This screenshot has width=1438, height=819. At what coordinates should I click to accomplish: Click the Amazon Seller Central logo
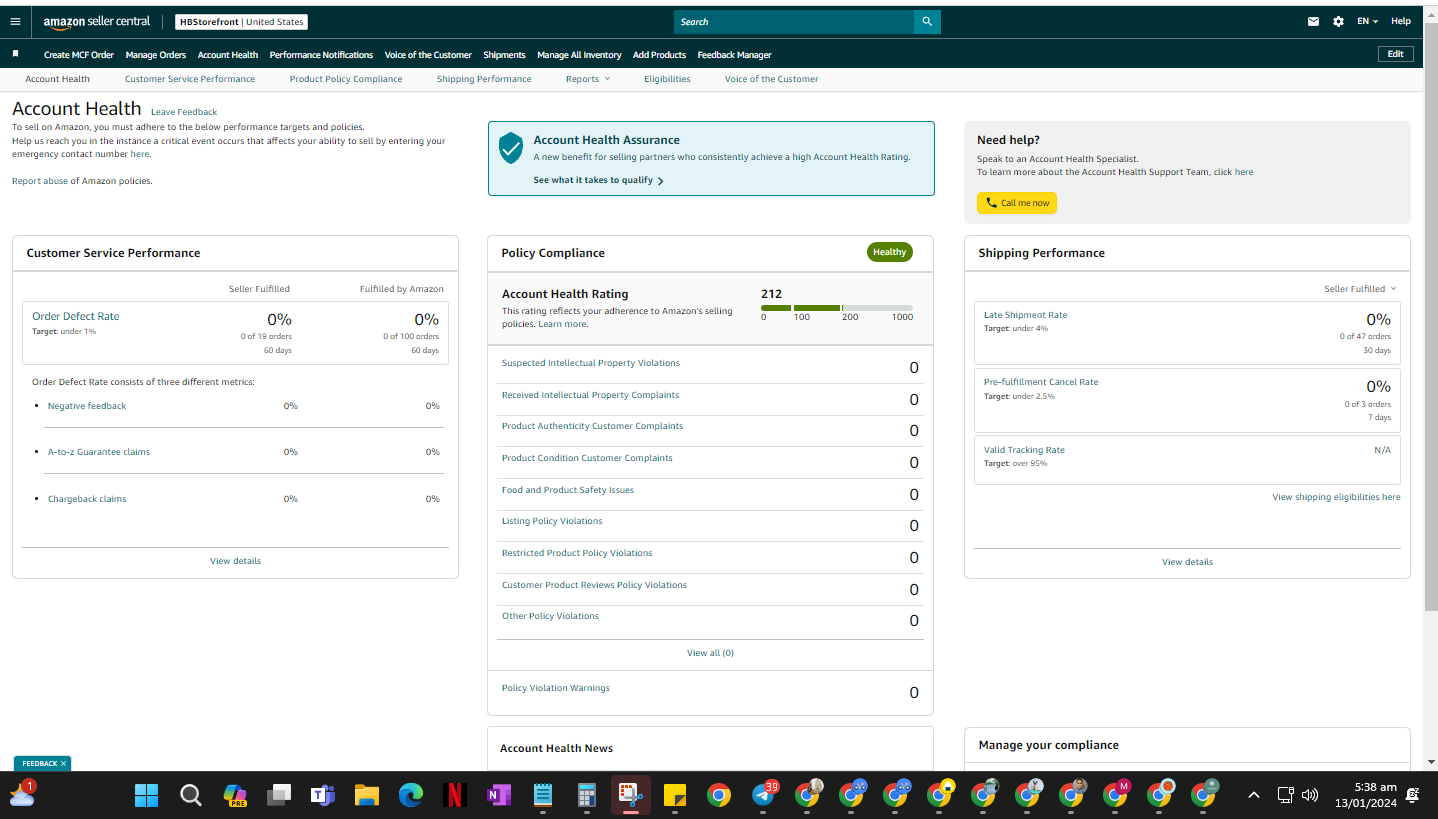(97, 21)
